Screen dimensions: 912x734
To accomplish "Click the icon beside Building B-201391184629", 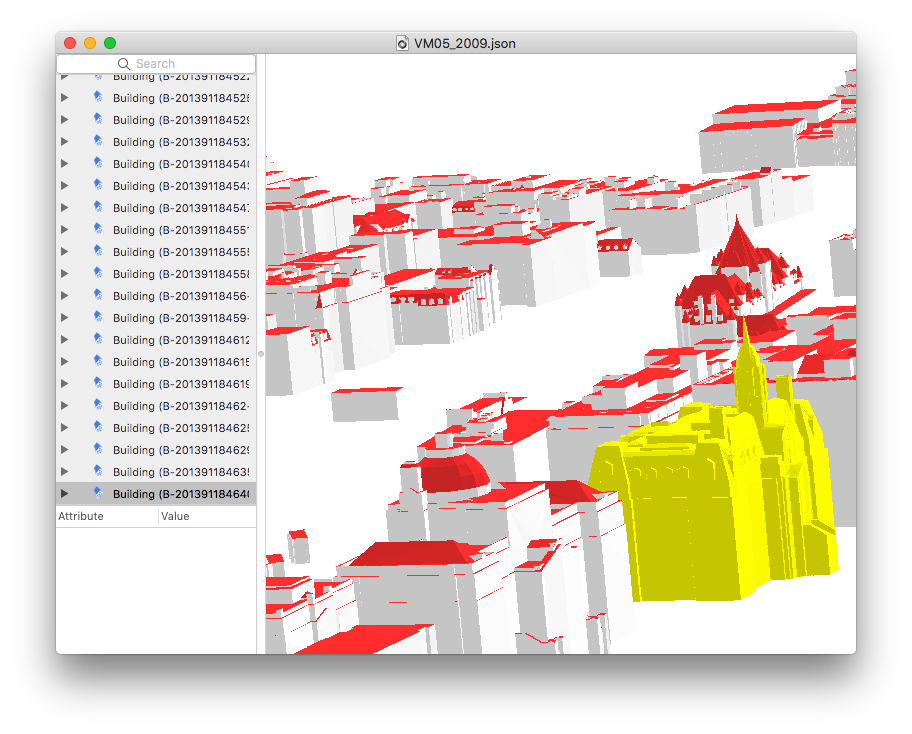I will (x=98, y=450).
